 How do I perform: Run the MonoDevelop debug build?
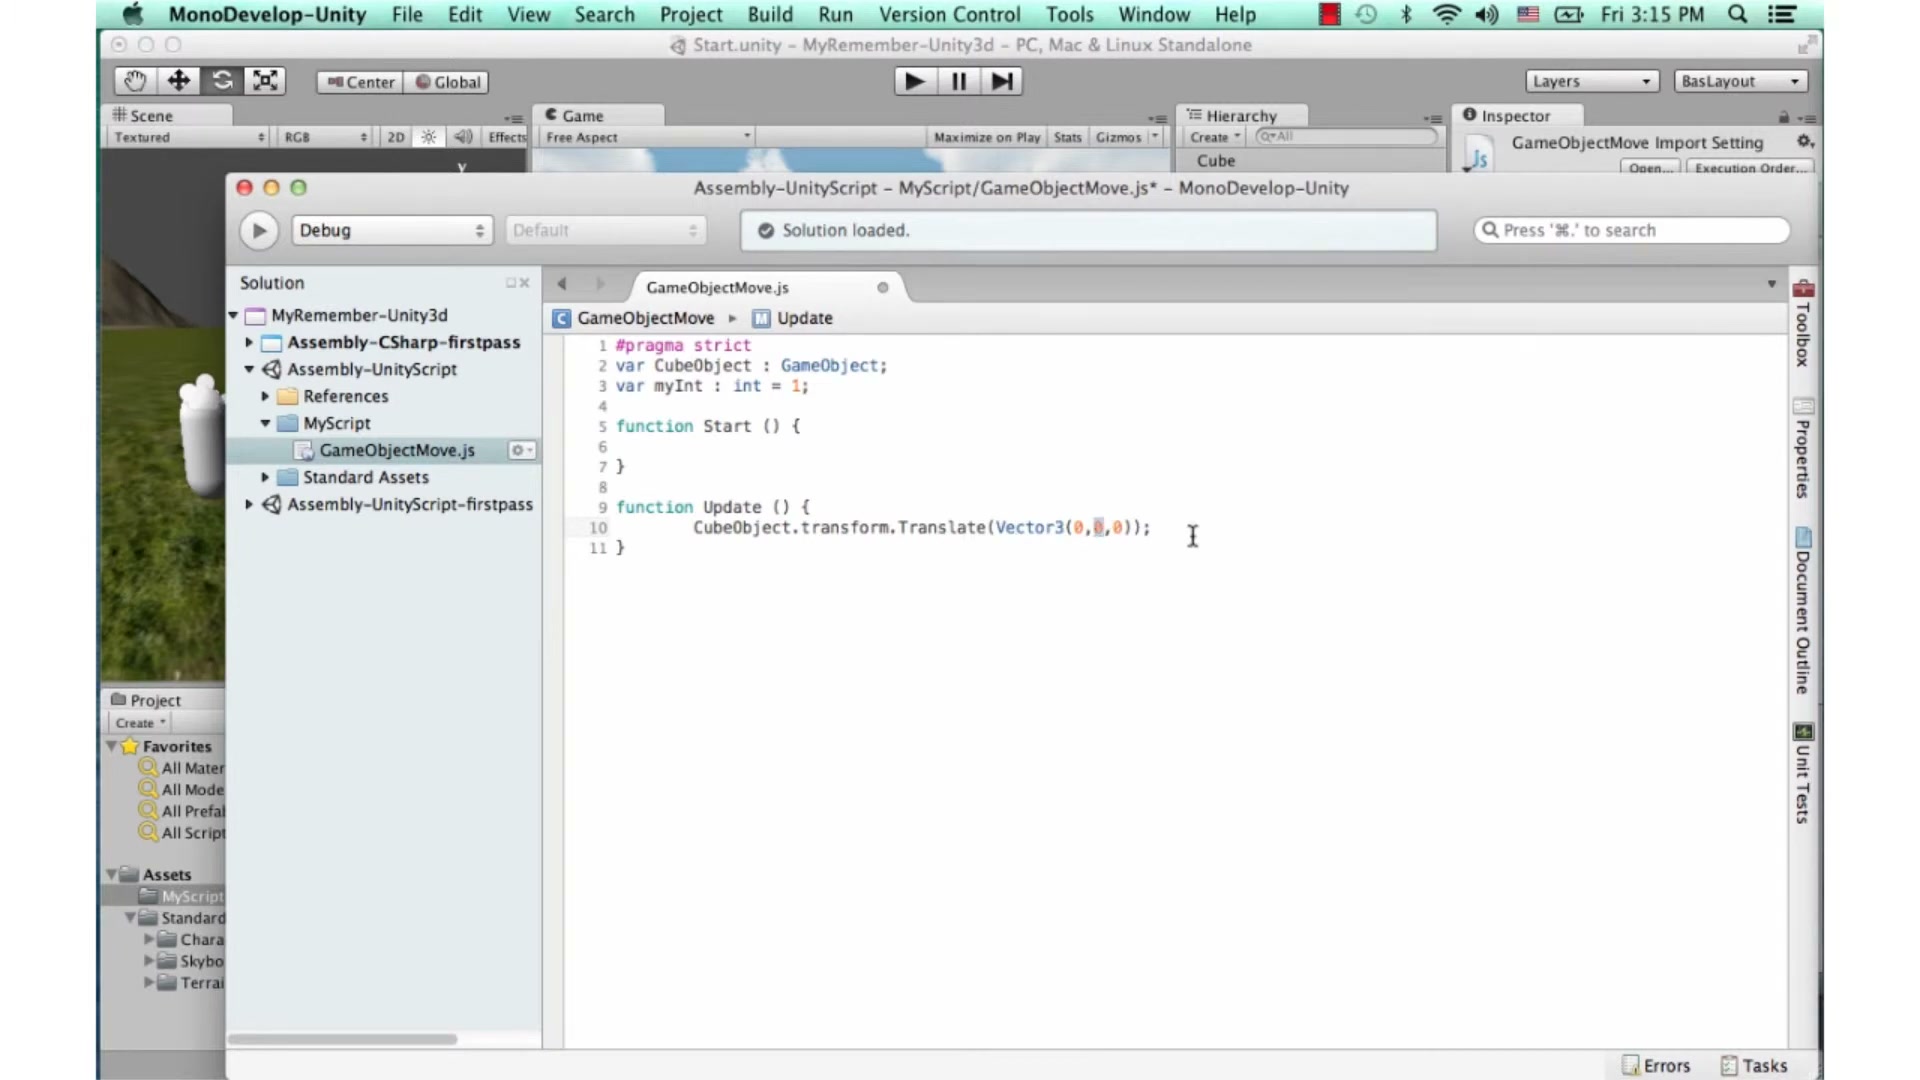pos(259,231)
